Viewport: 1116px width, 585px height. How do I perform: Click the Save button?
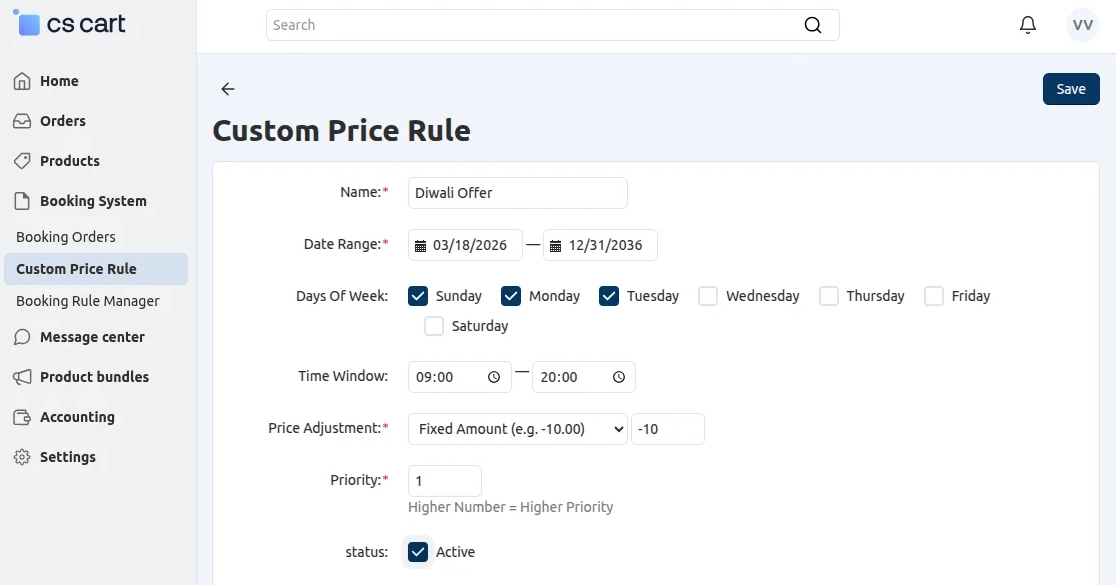coord(1071,89)
